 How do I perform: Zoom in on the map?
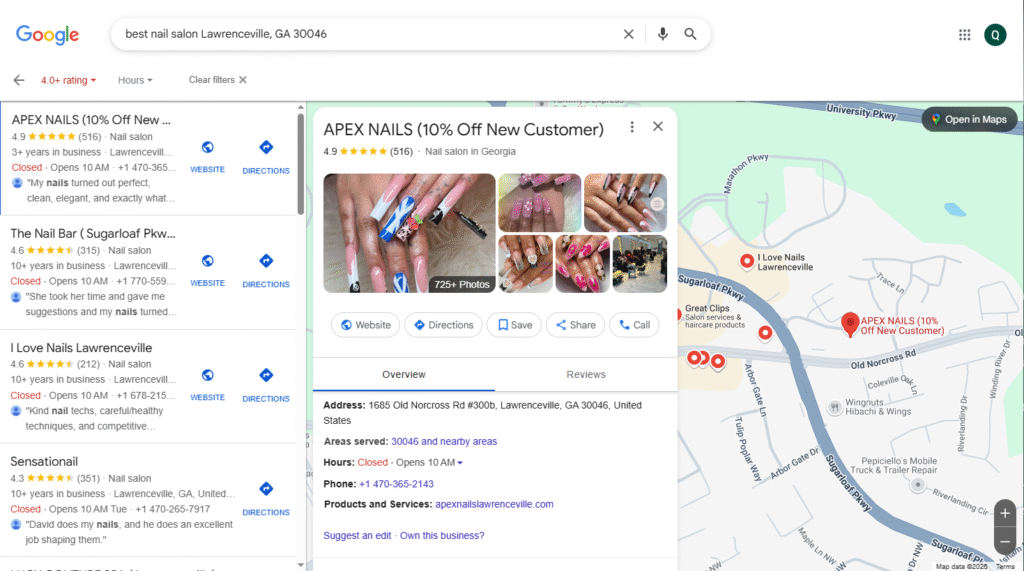1005,513
